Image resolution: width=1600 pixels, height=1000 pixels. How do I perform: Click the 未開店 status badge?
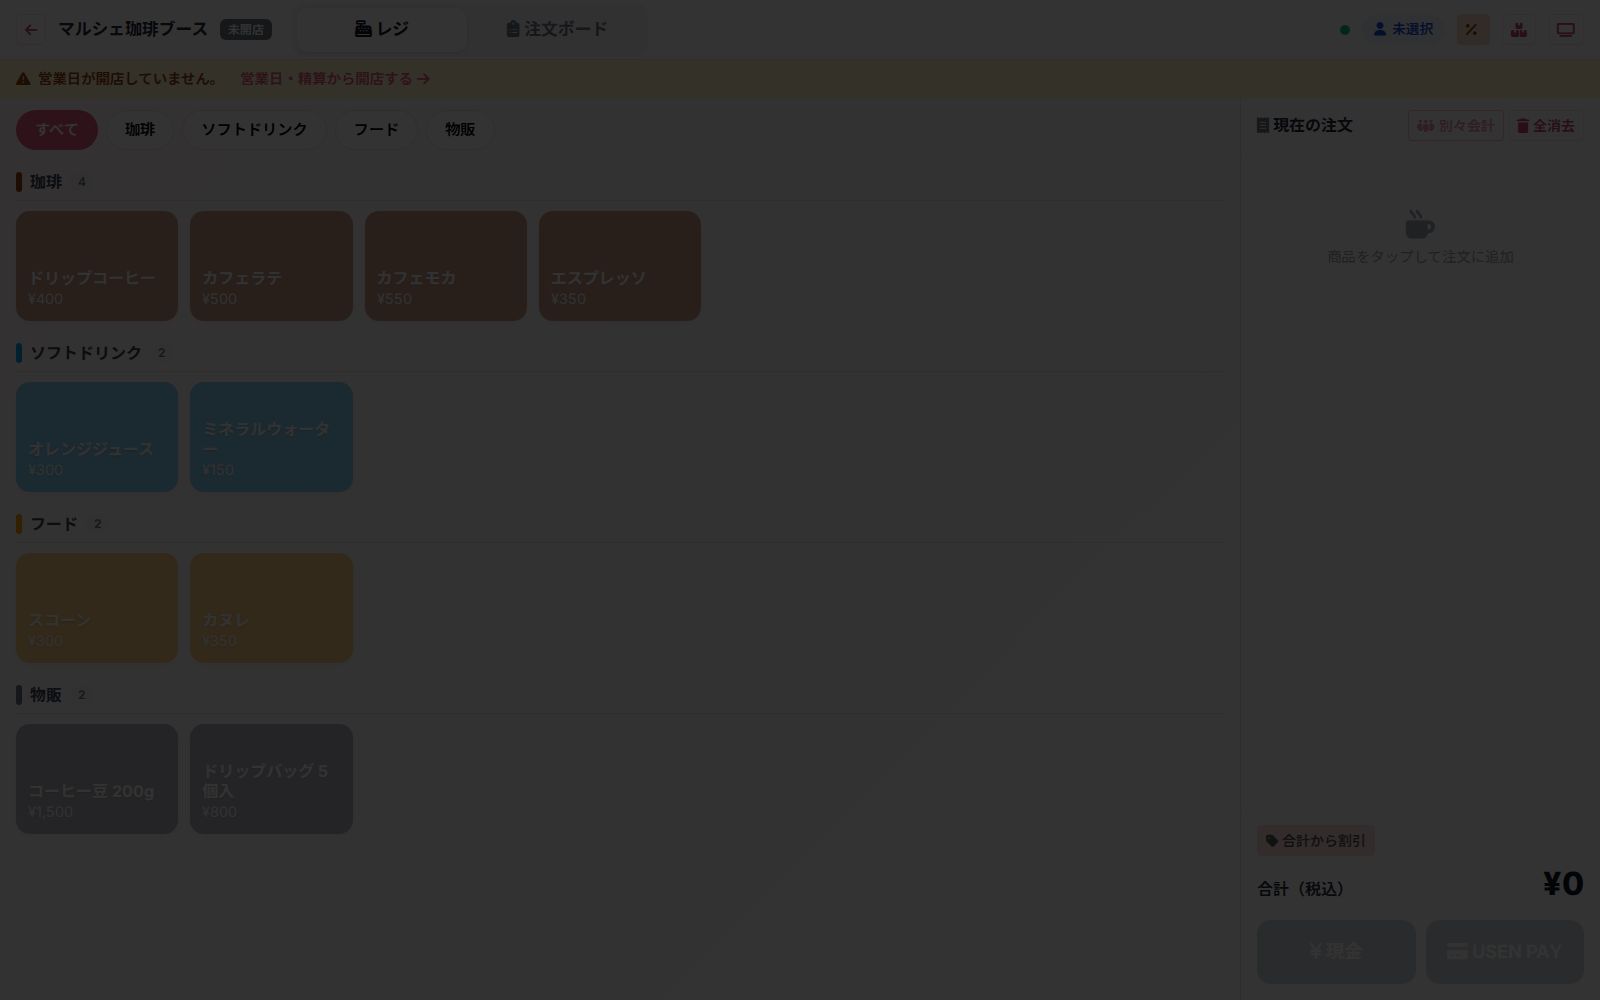coord(246,30)
